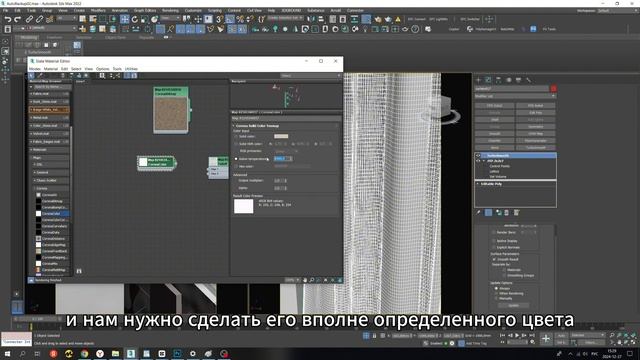Click the Pick Material eyedropper in Slate toolbar
The height and width of the screenshot is (360, 640).
point(40,76)
